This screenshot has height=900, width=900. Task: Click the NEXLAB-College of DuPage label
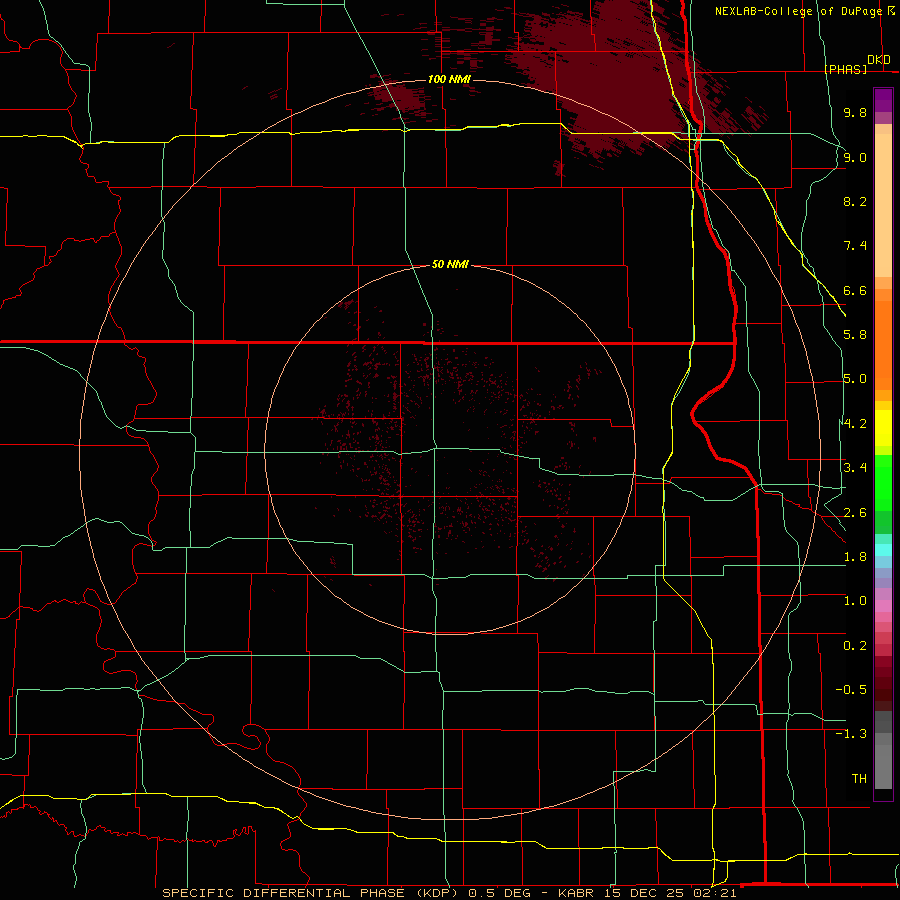pyautogui.click(x=798, y=11)
